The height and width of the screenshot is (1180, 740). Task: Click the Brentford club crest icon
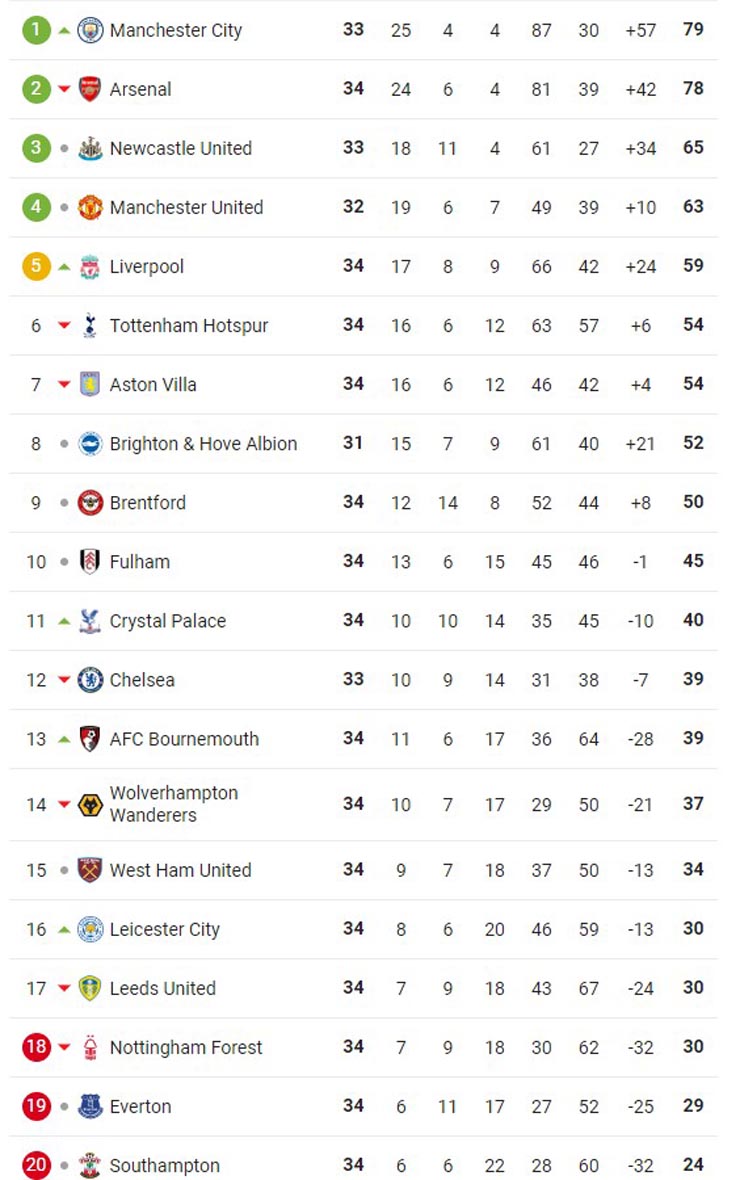point(90,502)
